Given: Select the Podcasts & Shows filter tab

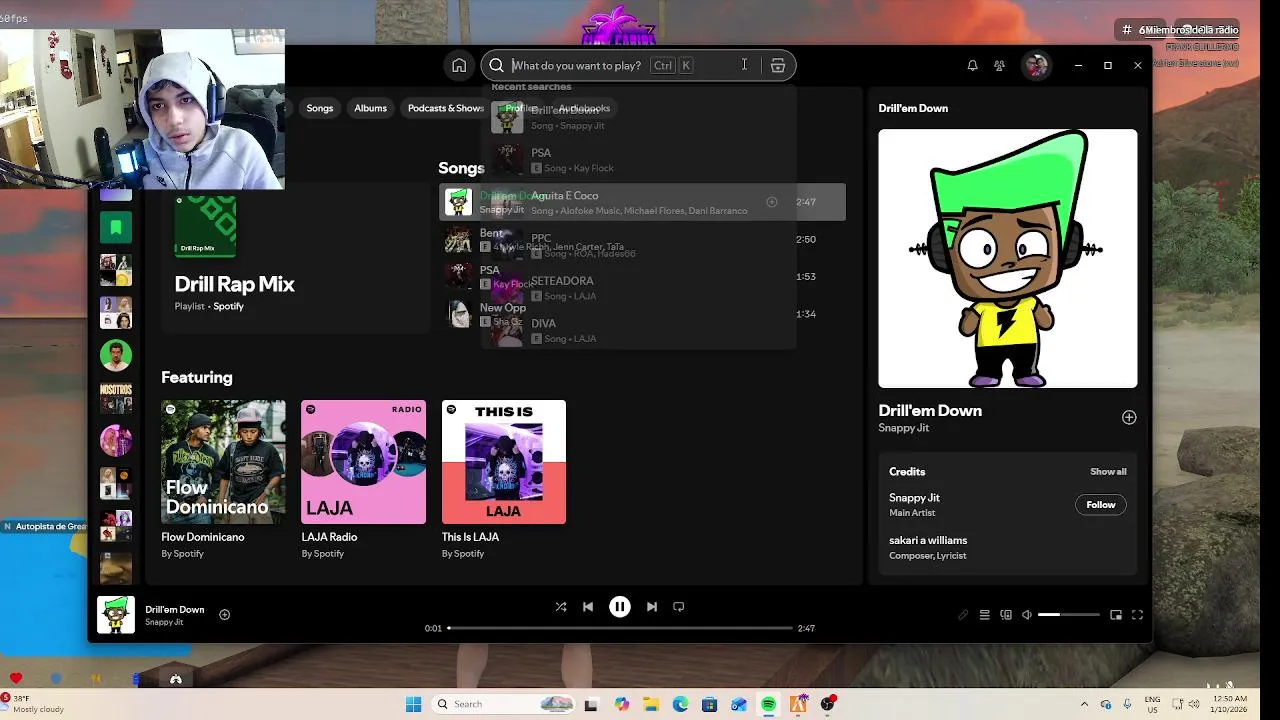Looking at the screenshot, I should click(x=446, y=108).
